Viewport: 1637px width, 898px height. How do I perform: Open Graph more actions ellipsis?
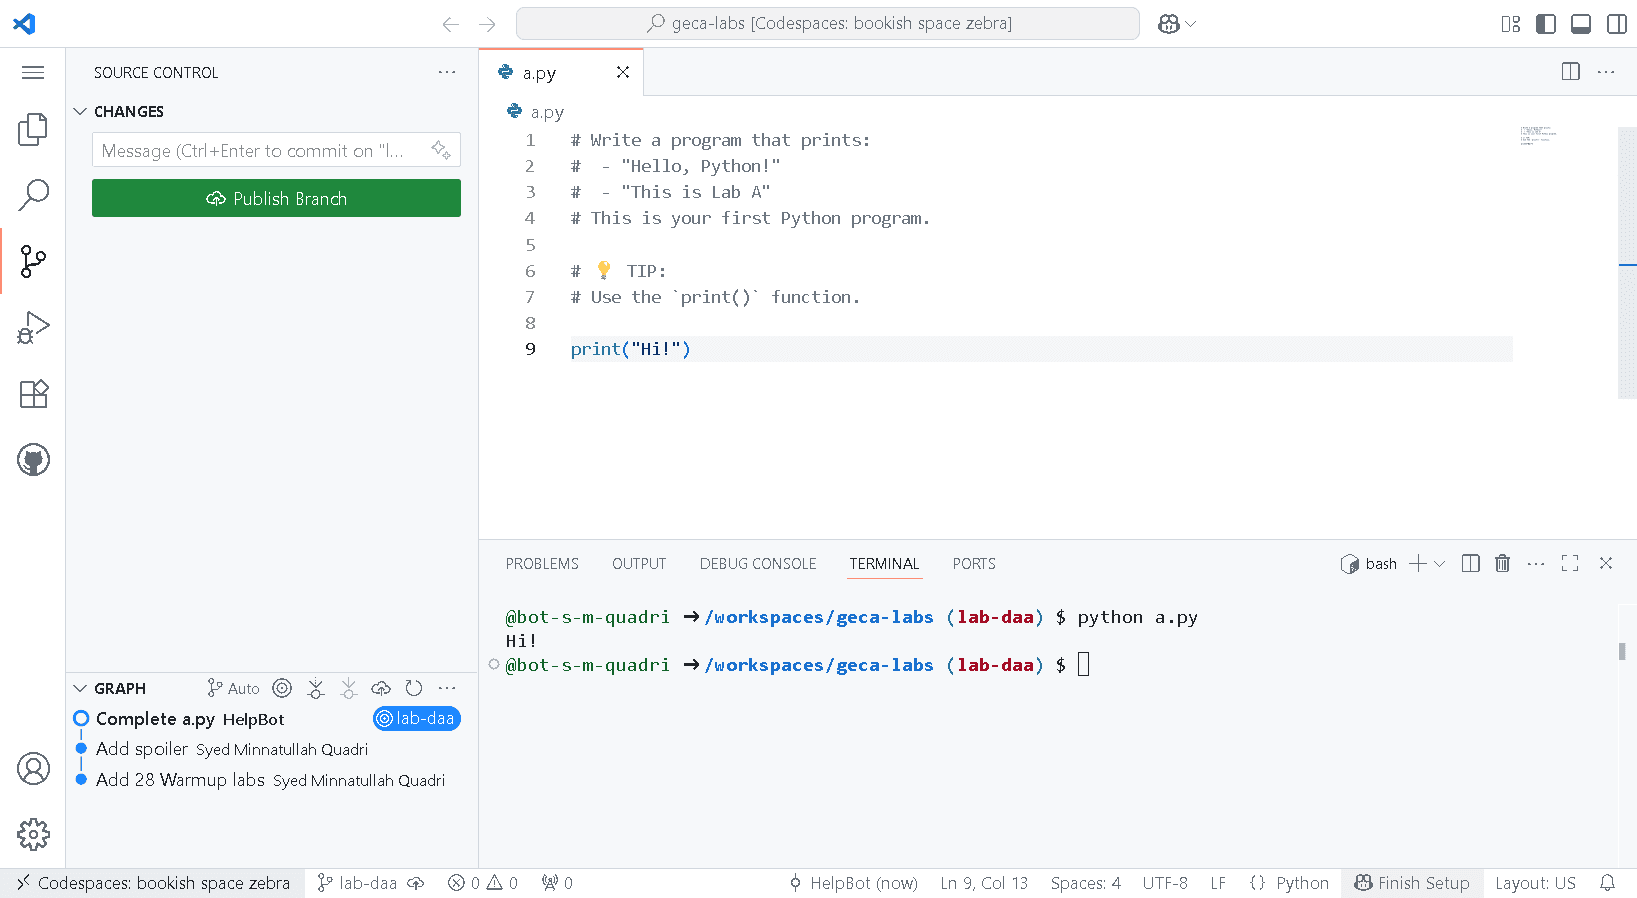coord(447,688)
